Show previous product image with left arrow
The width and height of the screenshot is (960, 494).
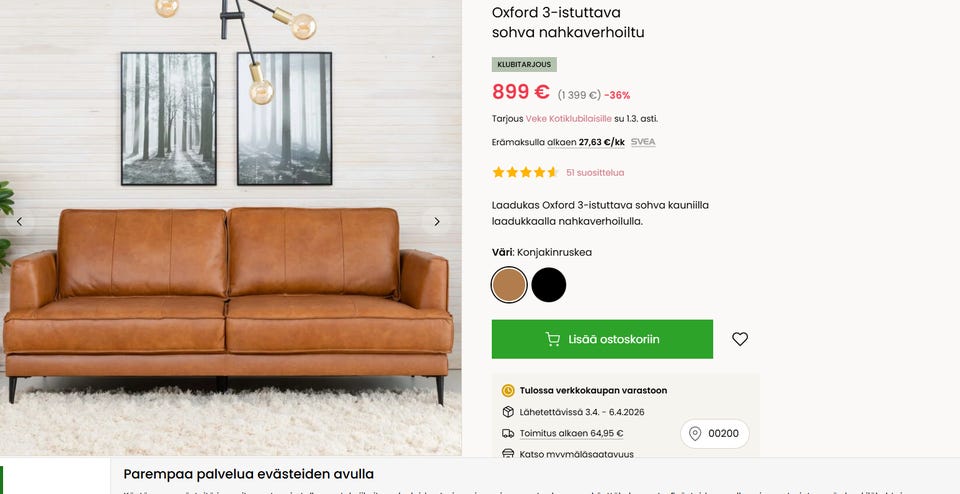tap(20, 222)
